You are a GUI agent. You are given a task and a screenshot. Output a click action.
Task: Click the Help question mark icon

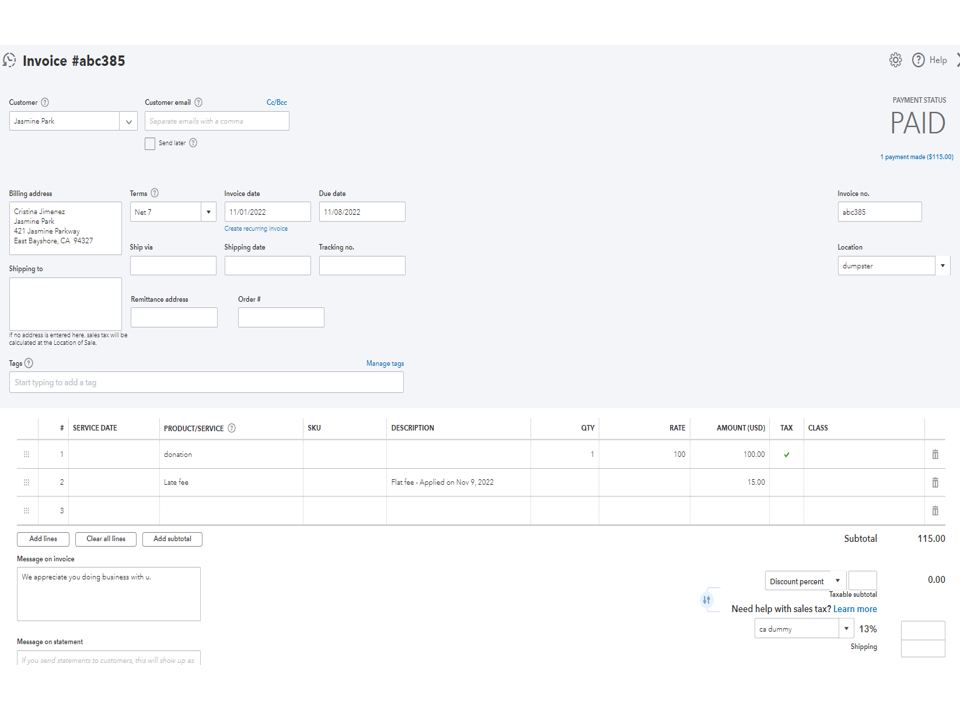pyautogui.click(x=918, y=60)
